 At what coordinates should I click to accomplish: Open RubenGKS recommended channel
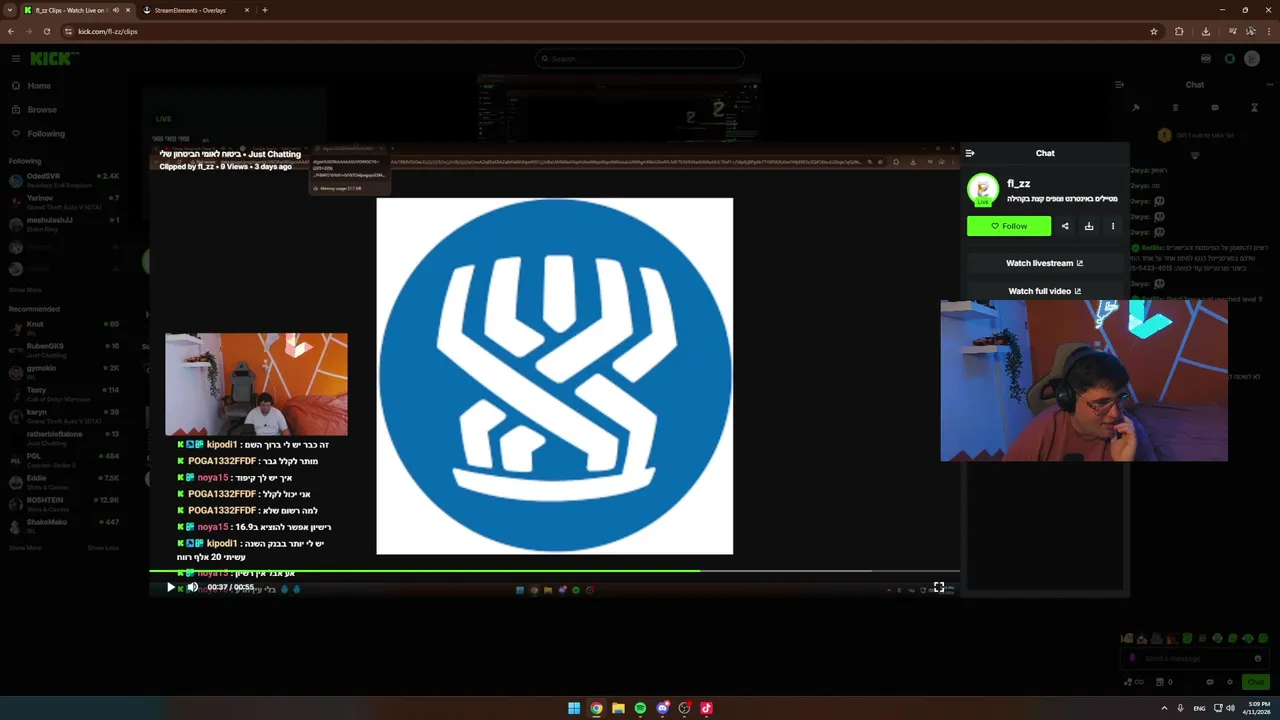(x=64, y=350)
